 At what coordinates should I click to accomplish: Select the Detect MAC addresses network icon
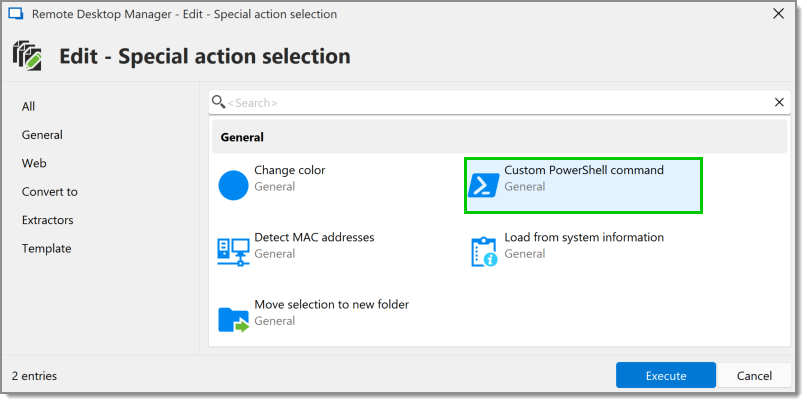pyautogui.click(x=233, y=252)
